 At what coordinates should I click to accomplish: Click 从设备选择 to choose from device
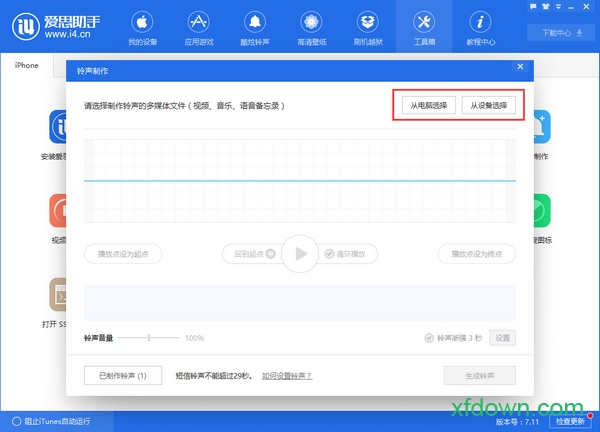click(487, 105)
